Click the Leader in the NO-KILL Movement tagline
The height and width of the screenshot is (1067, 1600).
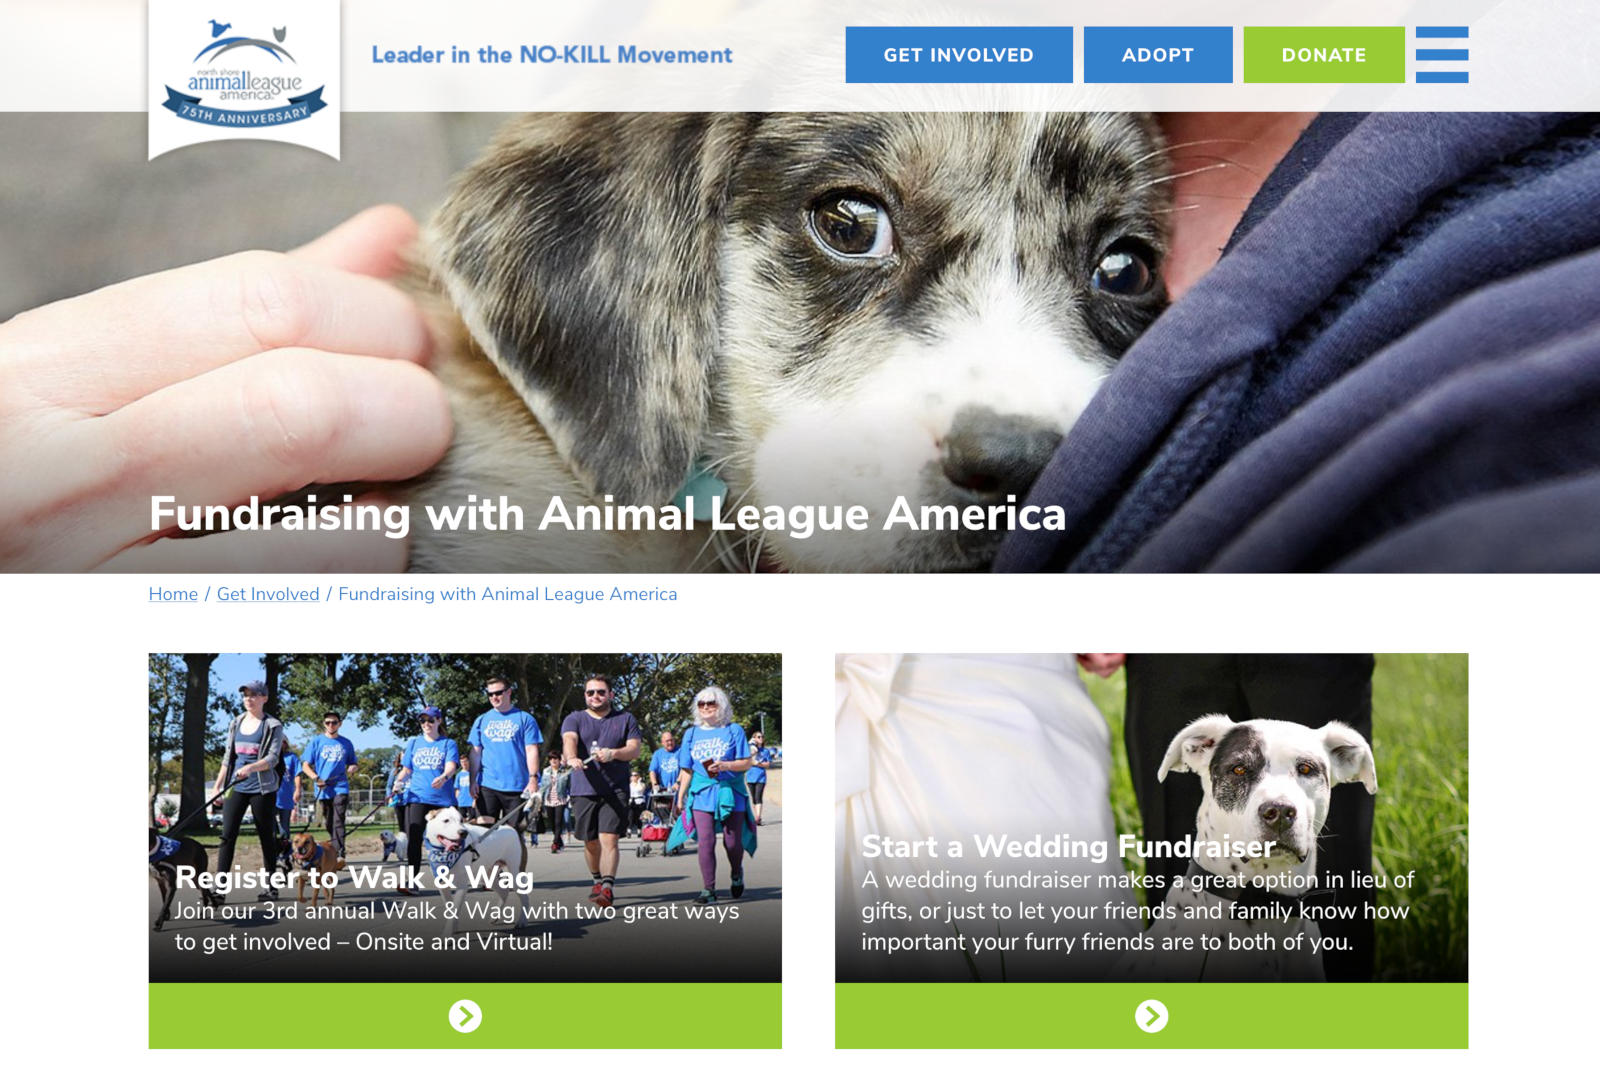click(x=552, y=55)
